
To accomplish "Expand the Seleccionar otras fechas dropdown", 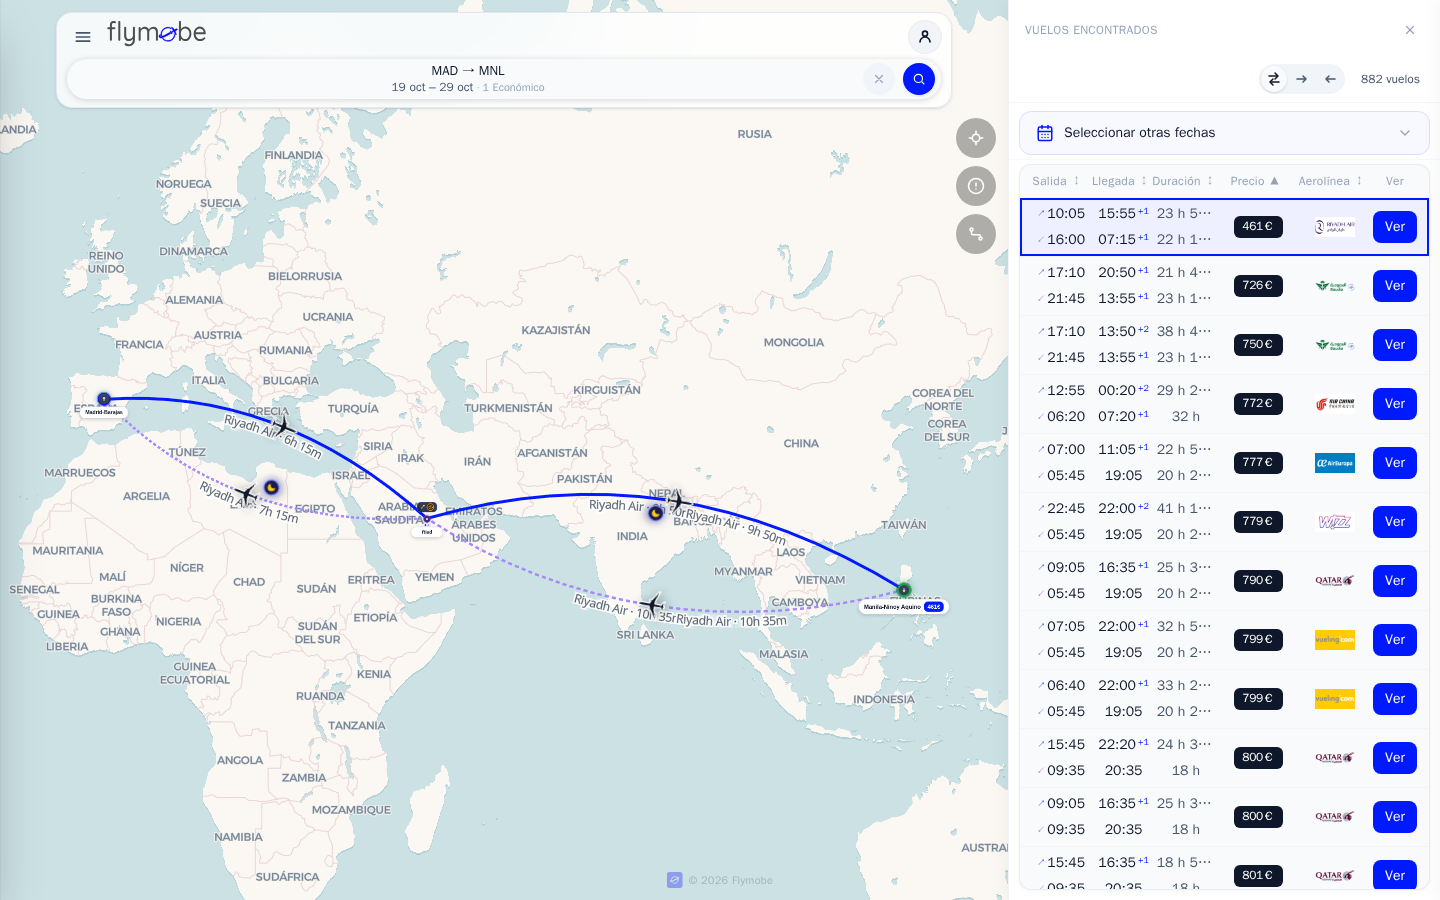I will point(1224,133).
